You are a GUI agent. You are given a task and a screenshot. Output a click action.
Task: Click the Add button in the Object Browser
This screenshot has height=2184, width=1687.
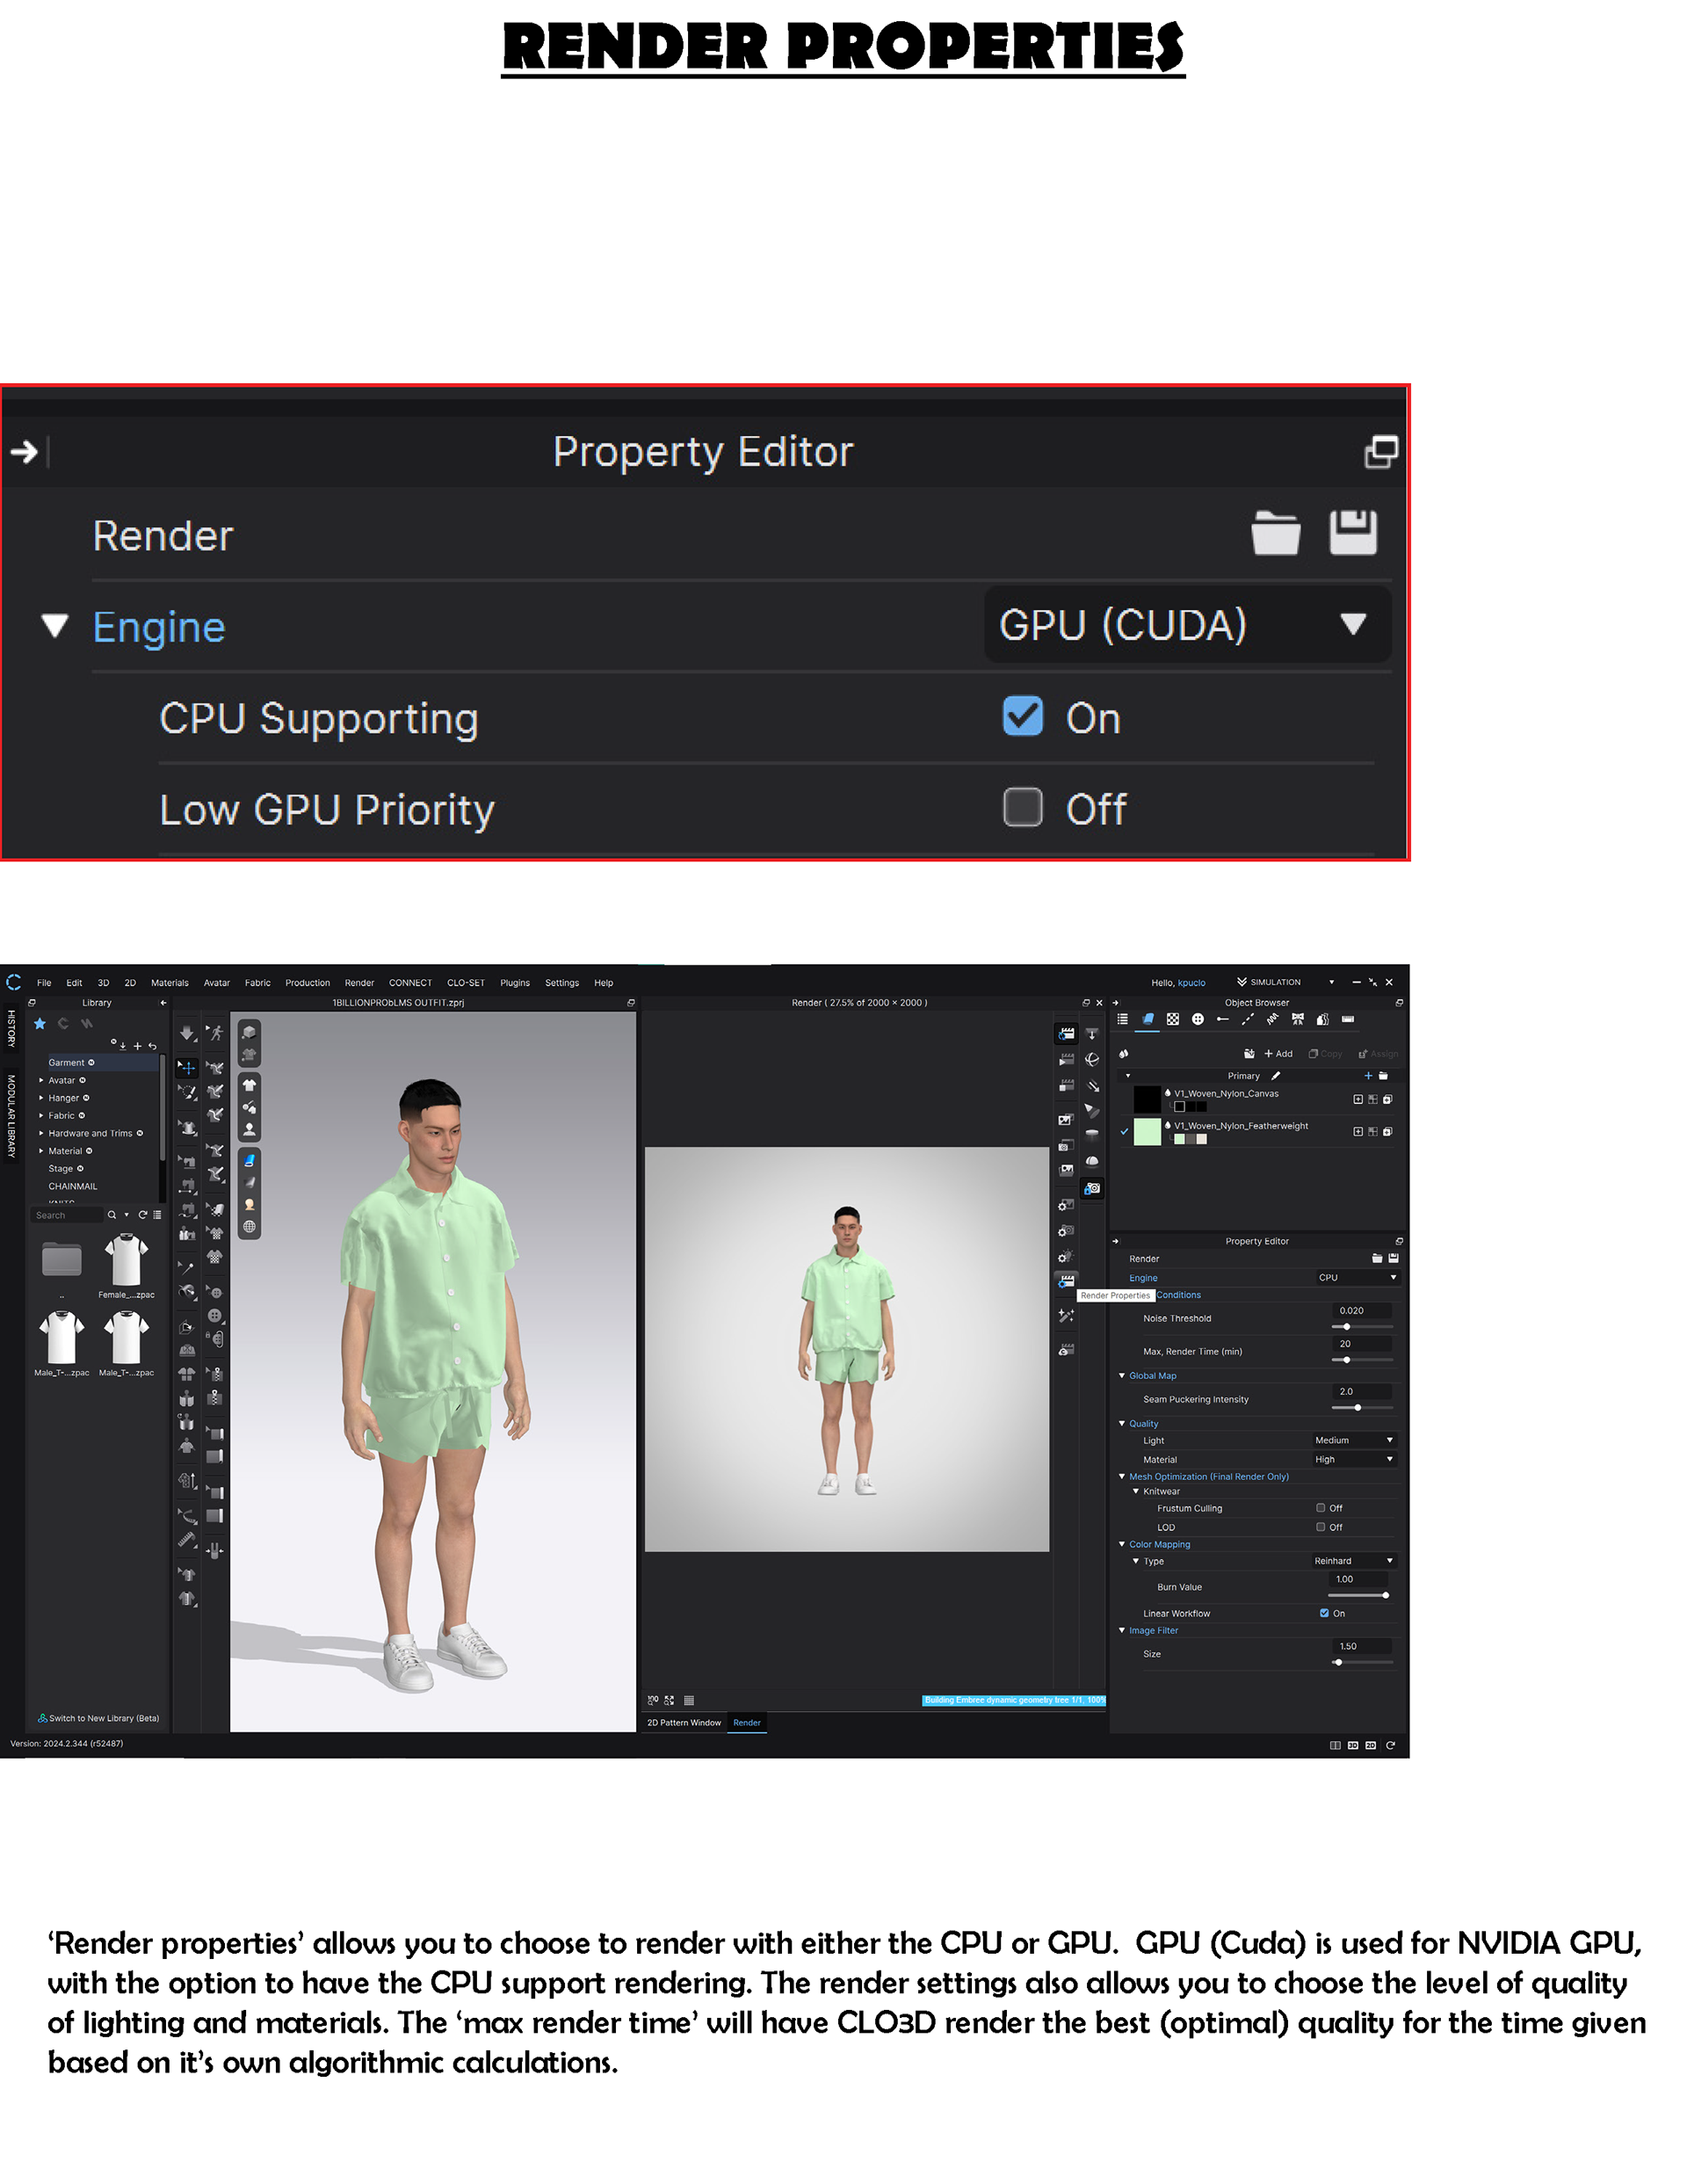coord(1278,1053)
